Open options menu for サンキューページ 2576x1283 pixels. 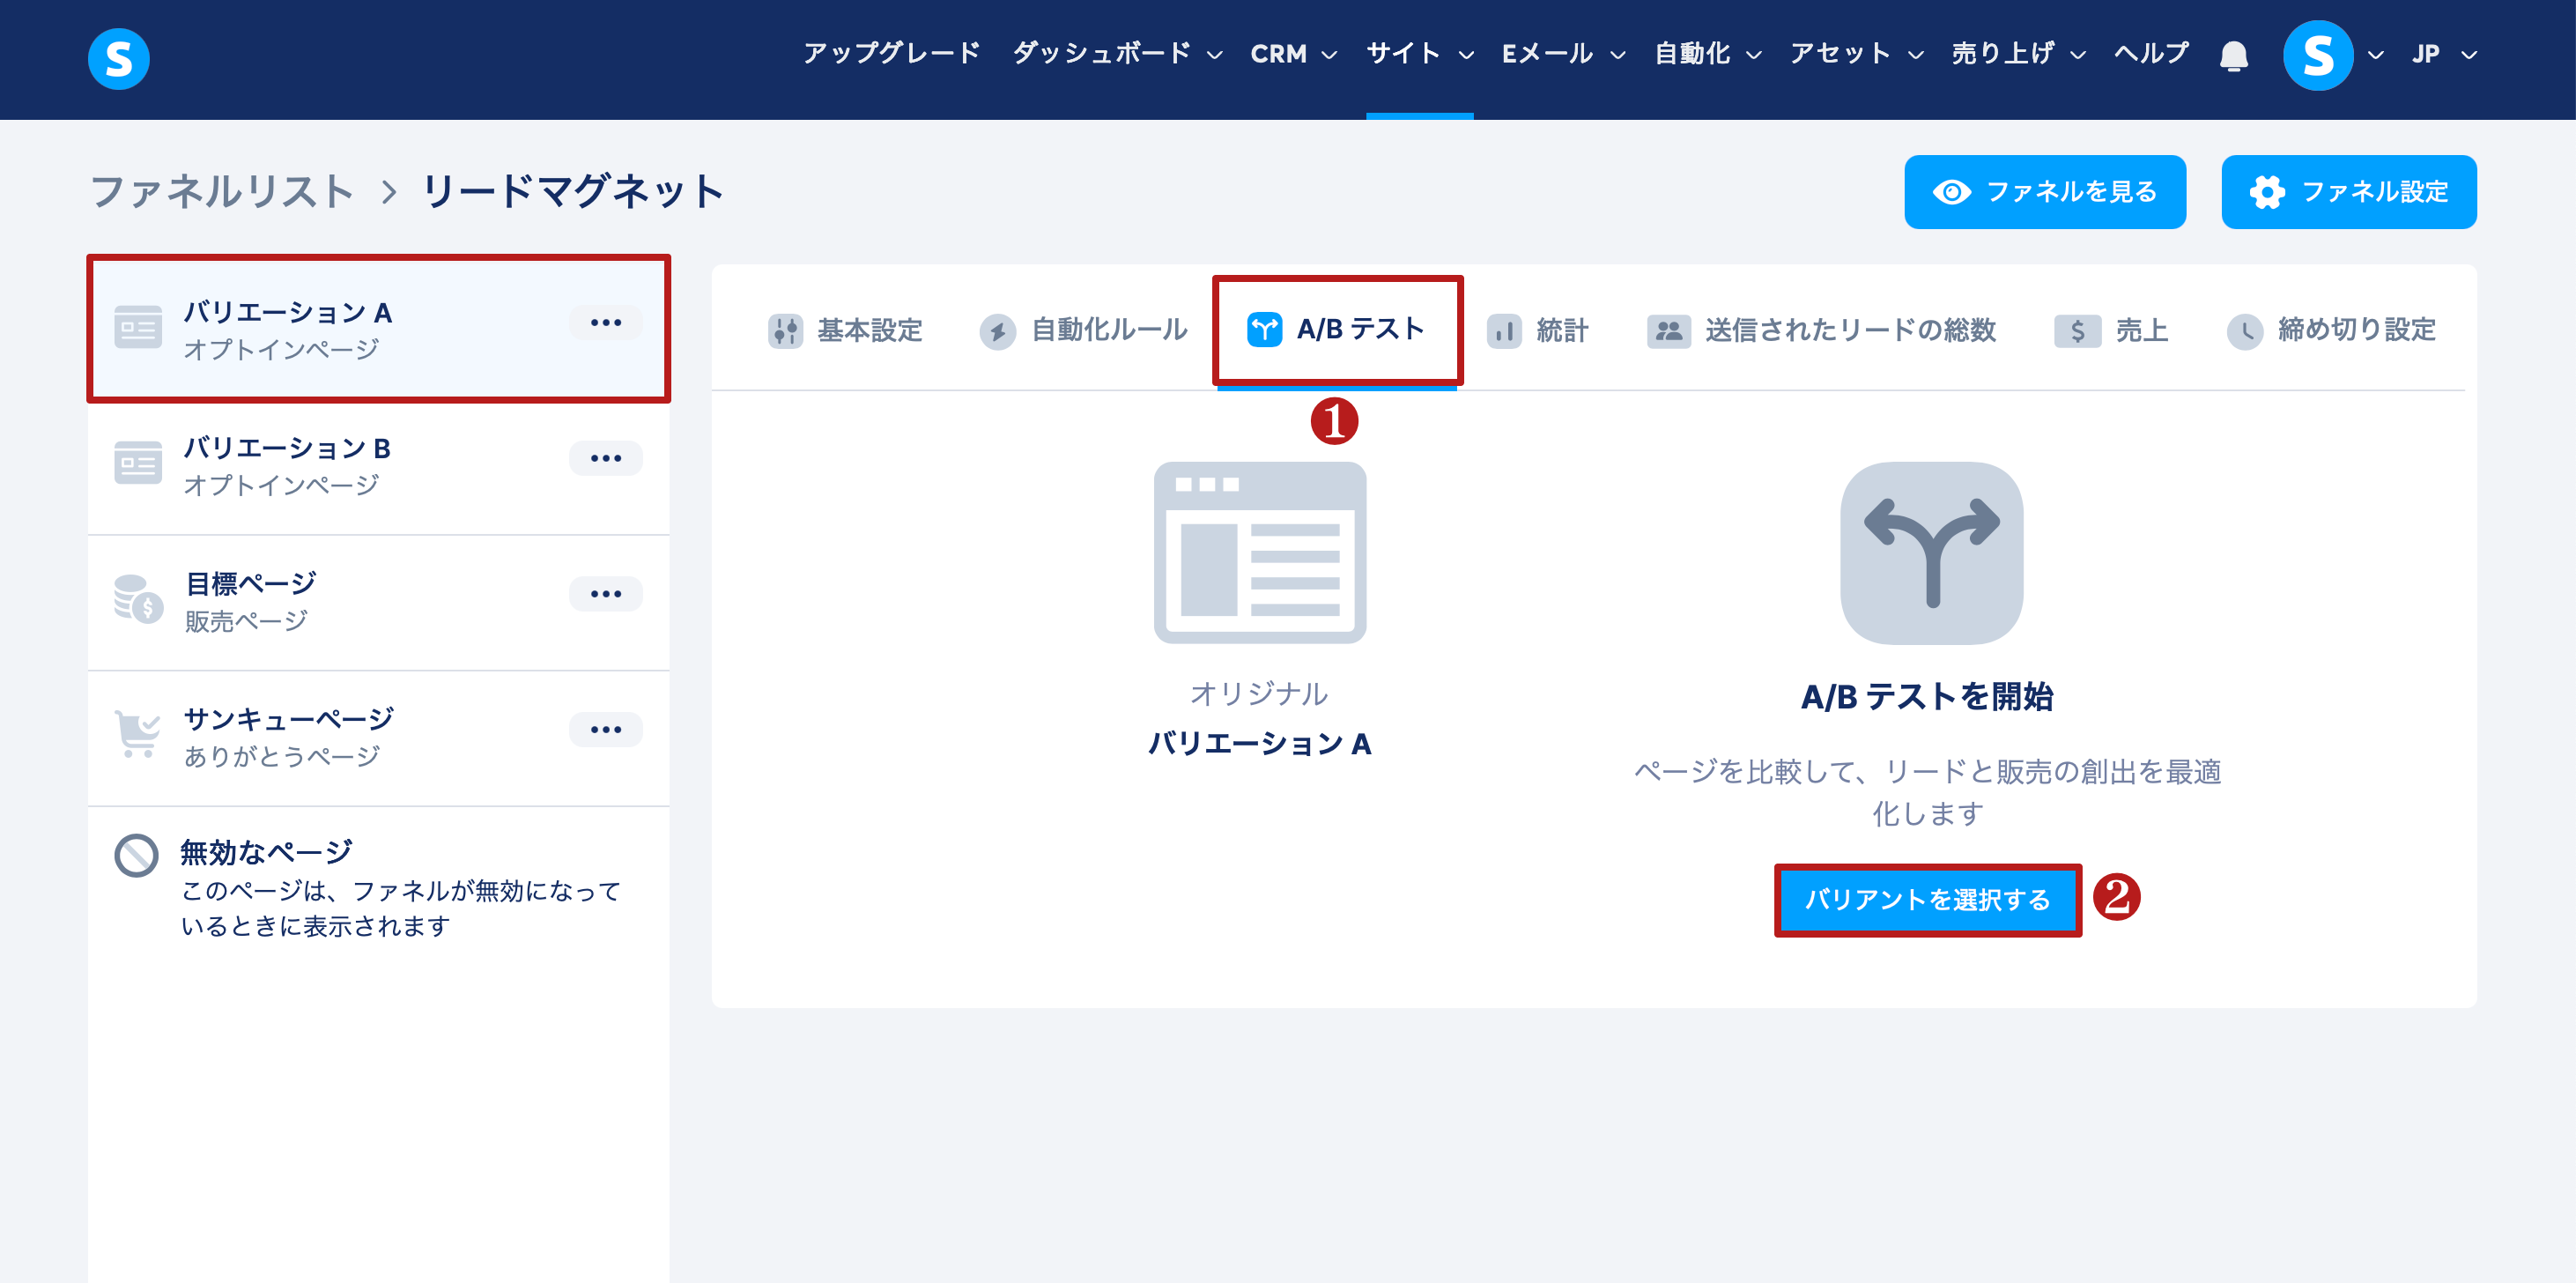(x=605, y=730)
